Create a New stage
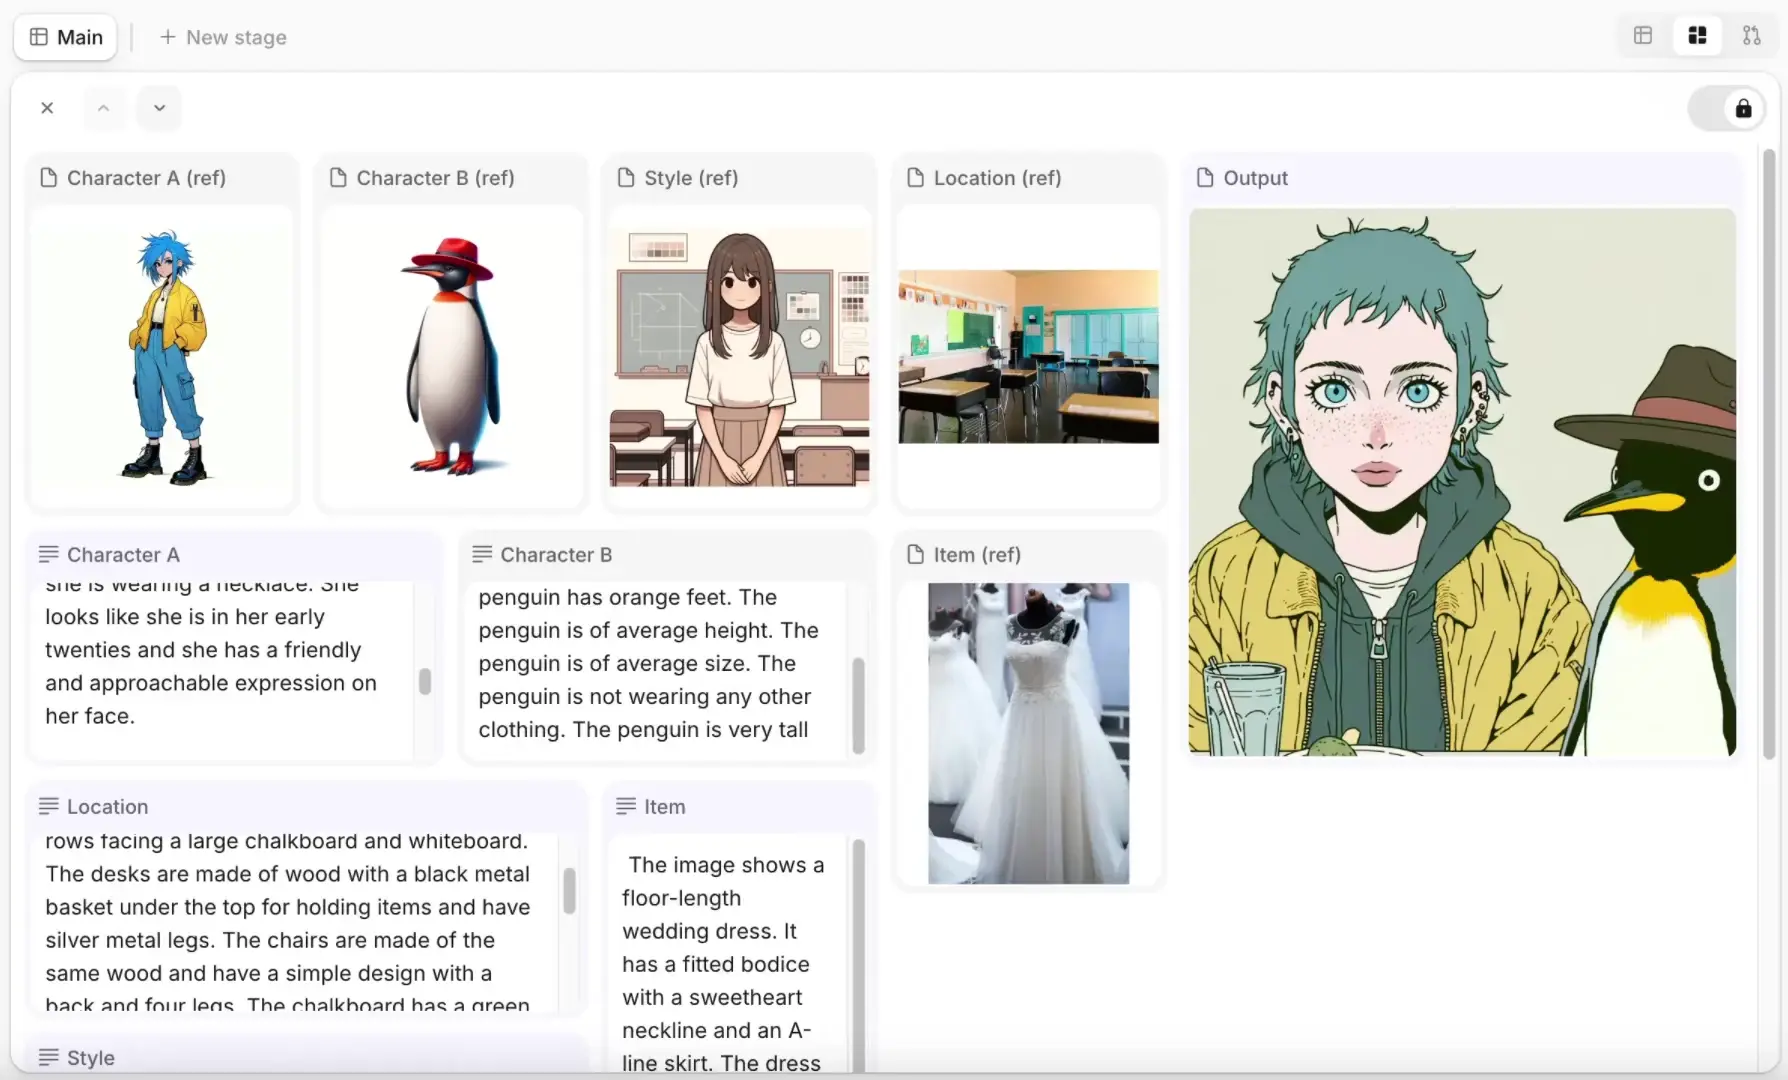Screen dimensions: 1788x1080 pos(223,37)
